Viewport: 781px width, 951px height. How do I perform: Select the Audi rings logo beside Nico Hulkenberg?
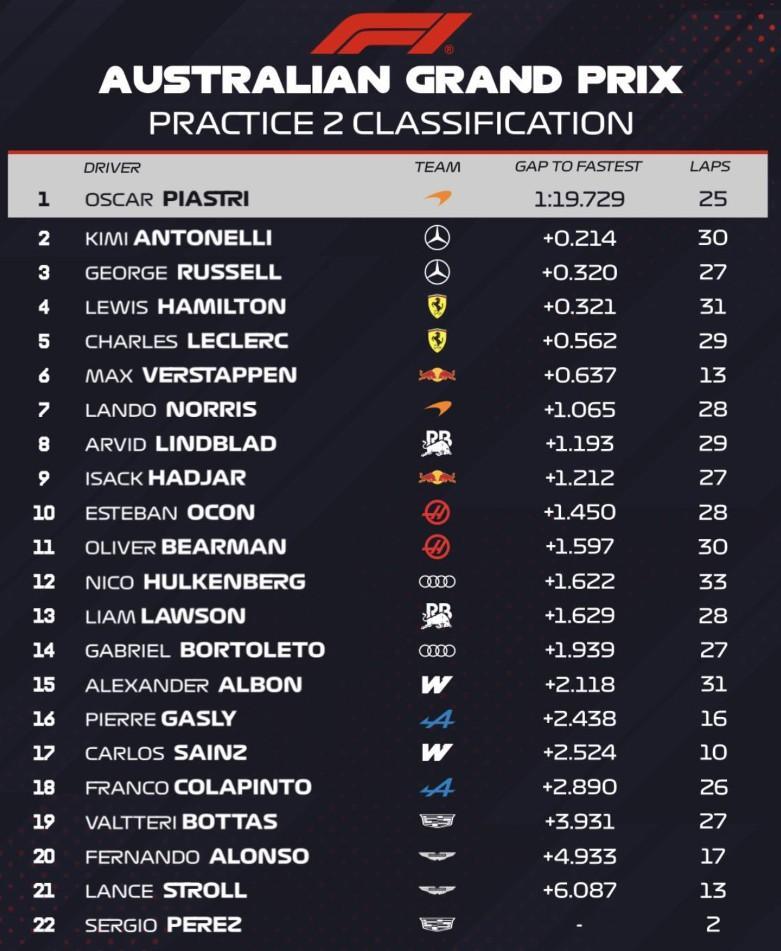click(437, 581)
